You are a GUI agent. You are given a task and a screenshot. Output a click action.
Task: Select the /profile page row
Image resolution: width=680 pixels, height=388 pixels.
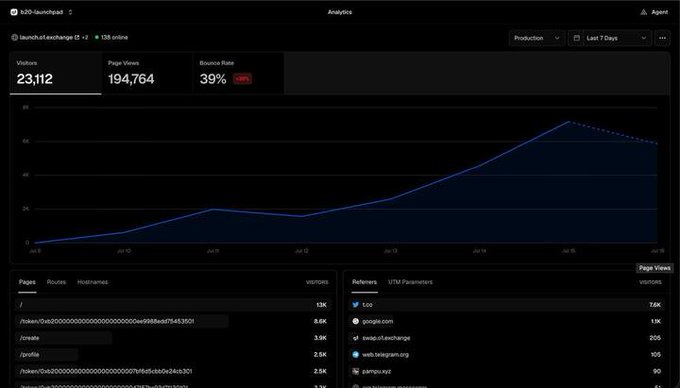click(173, 355)
